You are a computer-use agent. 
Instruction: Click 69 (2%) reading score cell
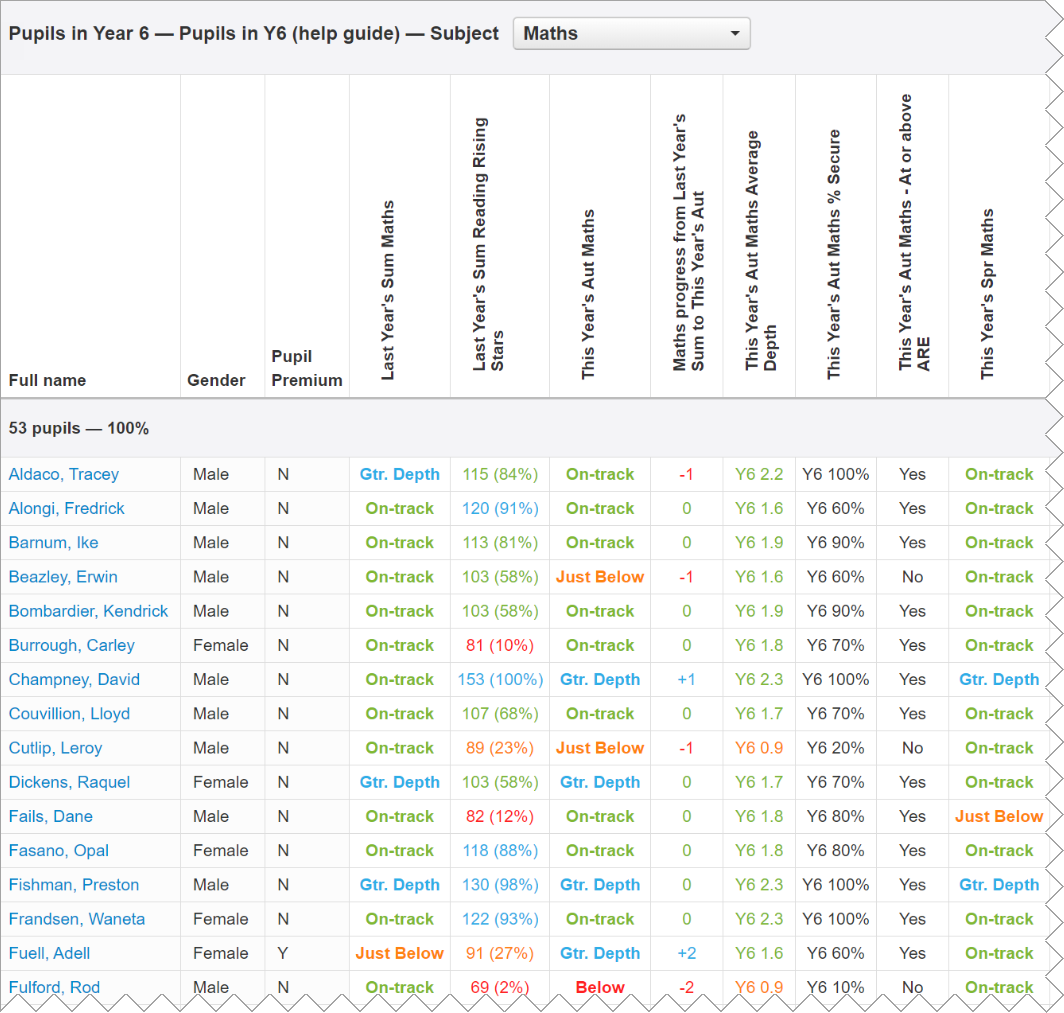(x=500, y=987)
